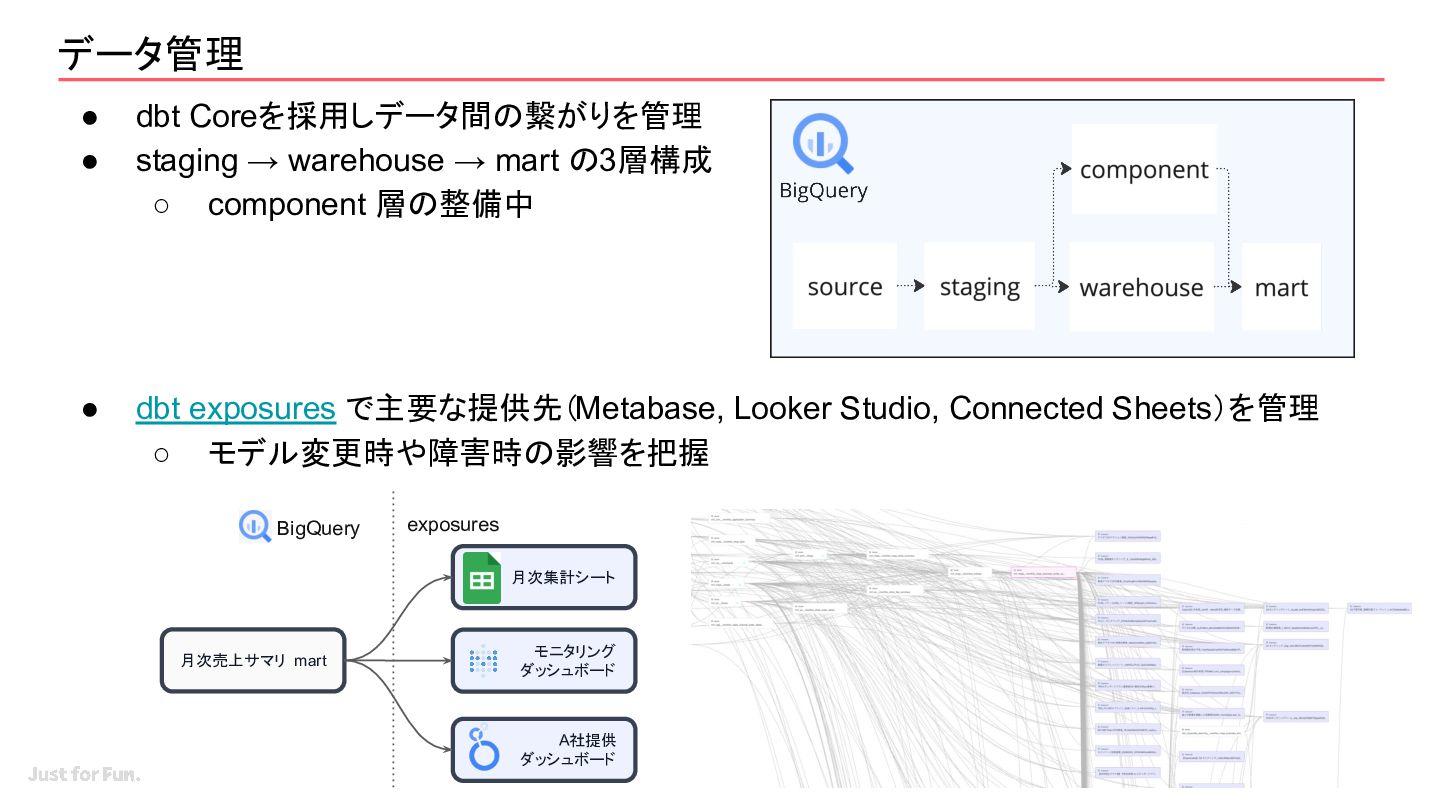Select the mart box in diagram
Screen dimensions: 1440x810
click(x=1281, y=287)
